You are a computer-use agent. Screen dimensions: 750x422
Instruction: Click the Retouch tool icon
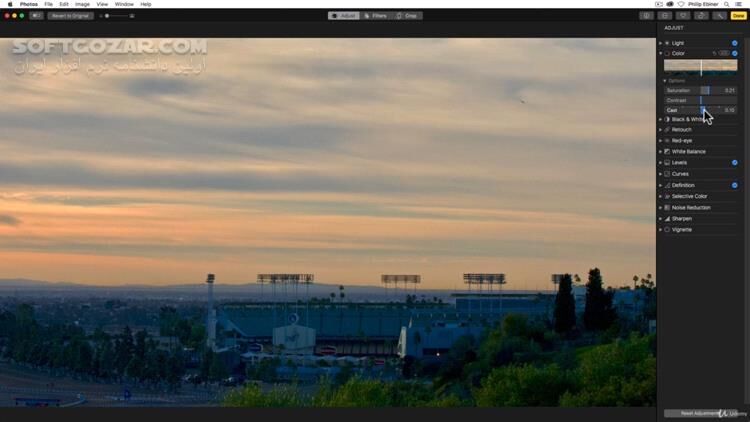667,130
